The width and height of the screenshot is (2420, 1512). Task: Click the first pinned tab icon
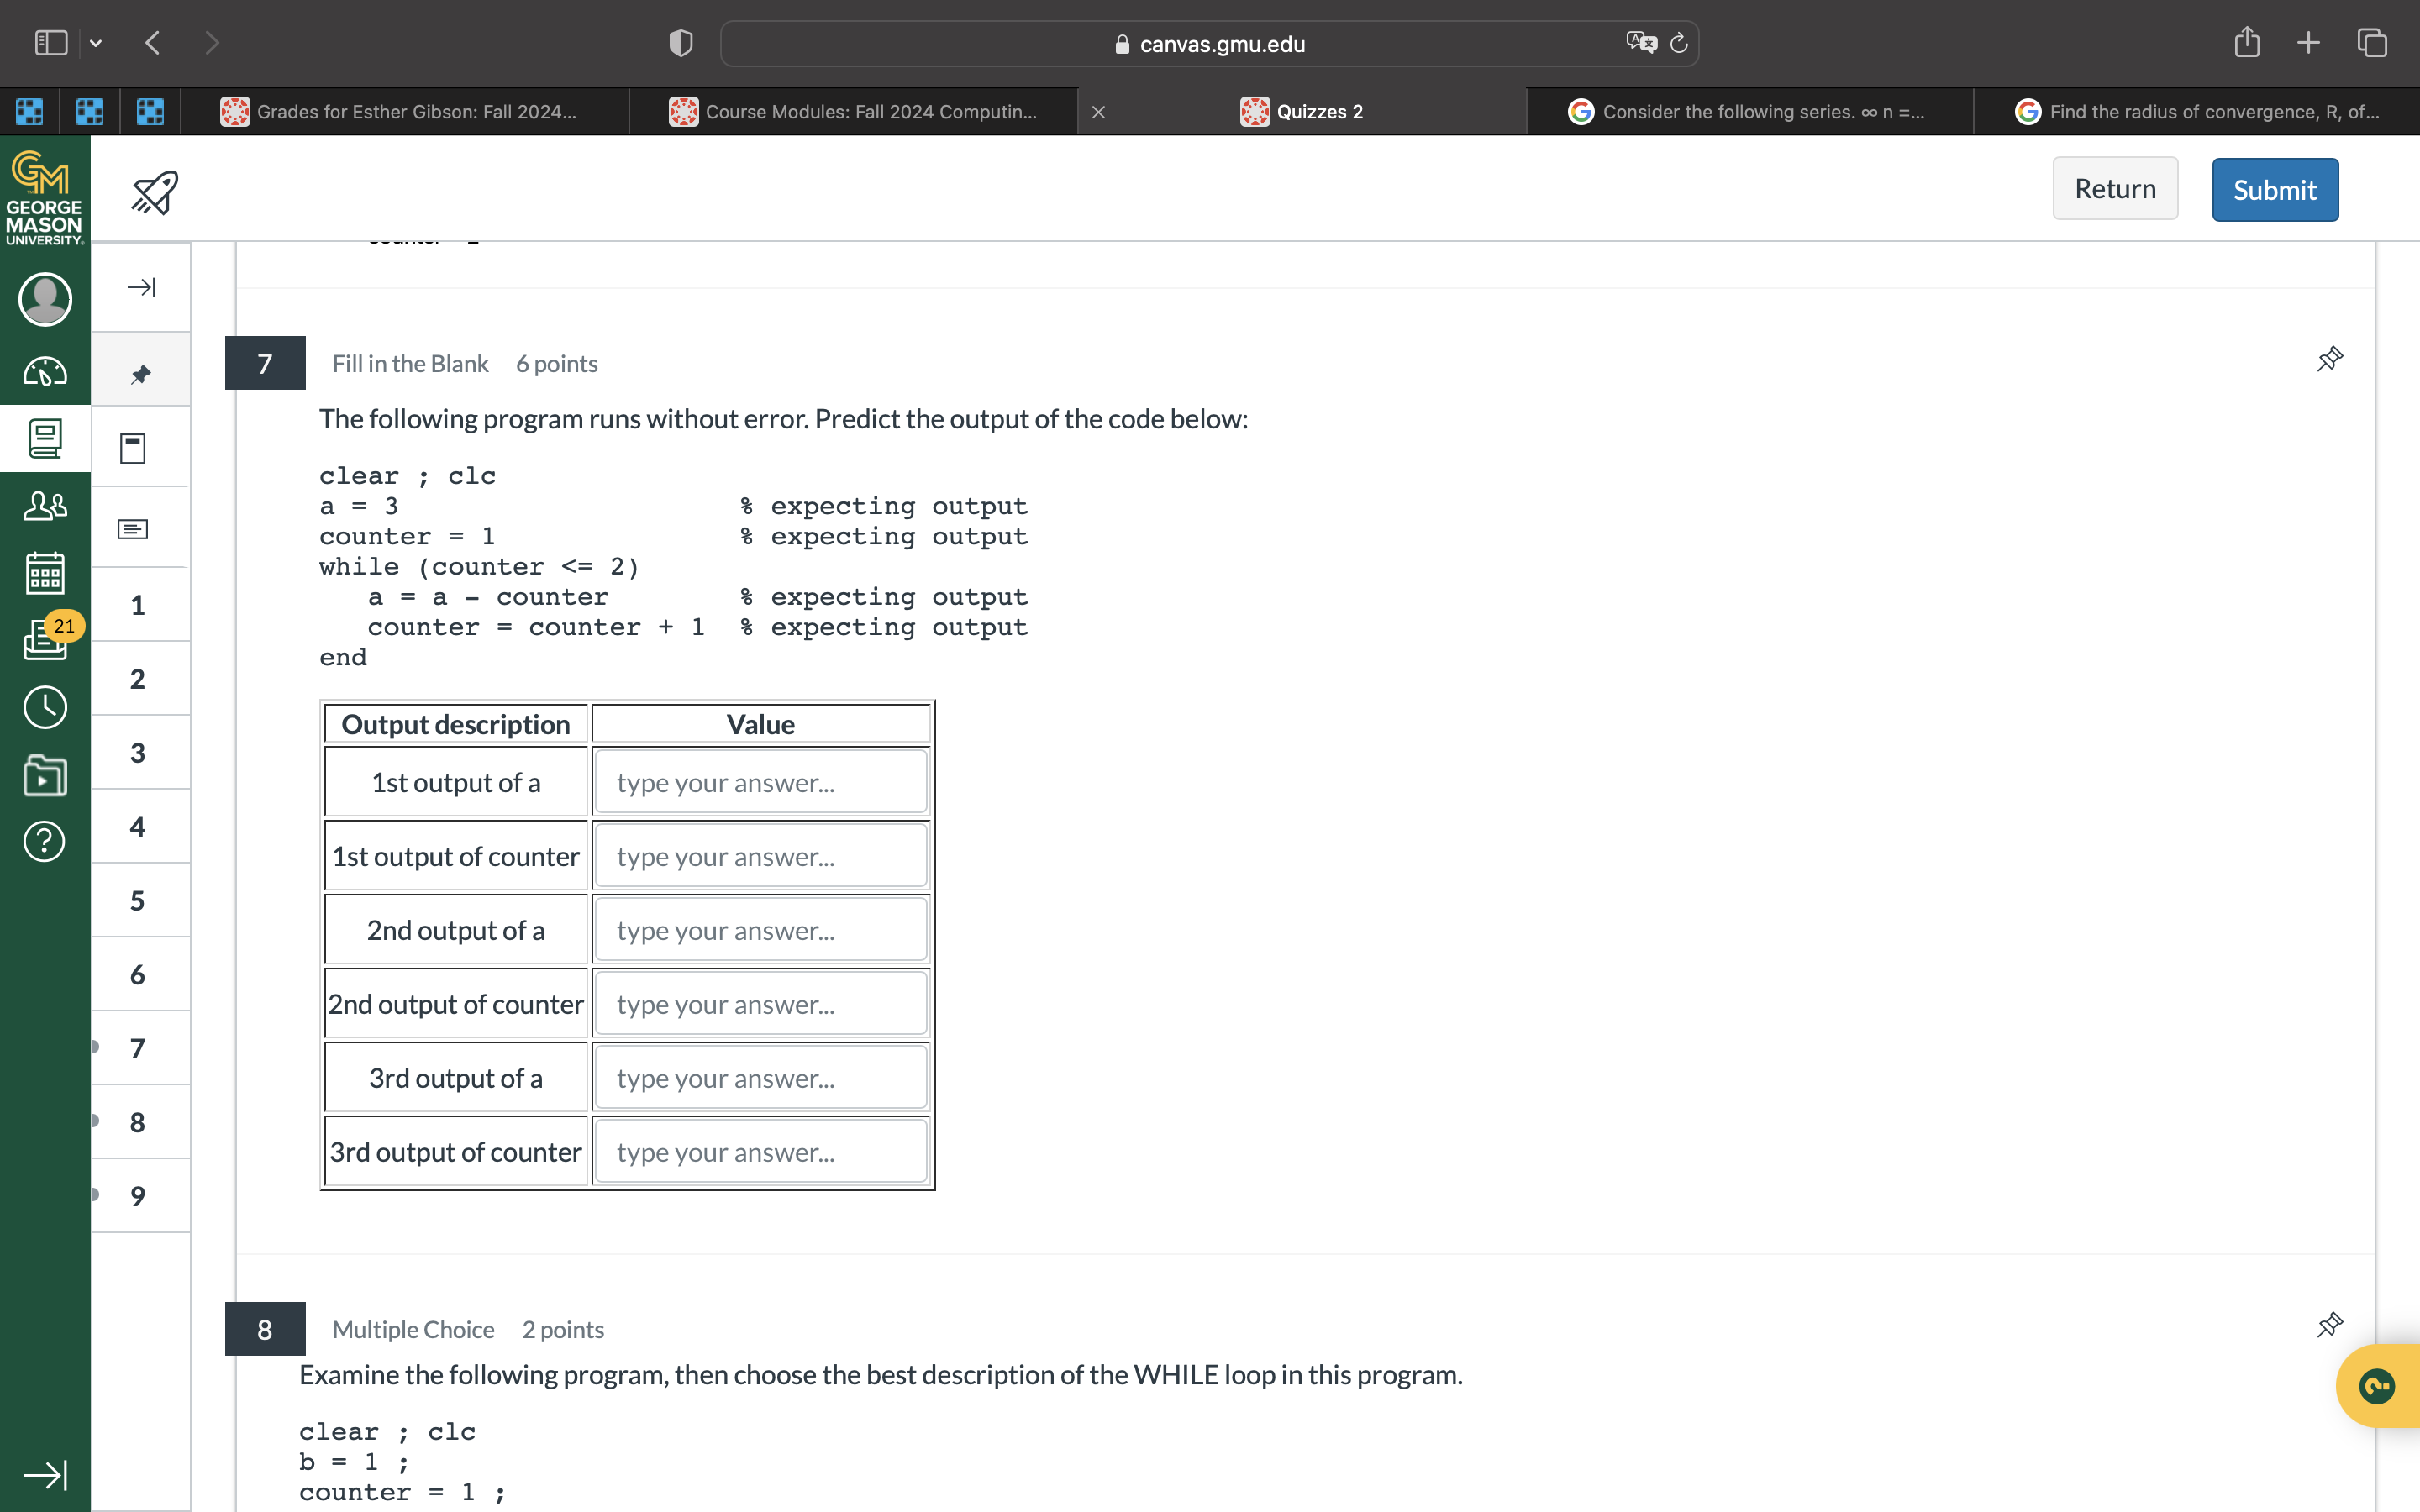click(29, 111)
